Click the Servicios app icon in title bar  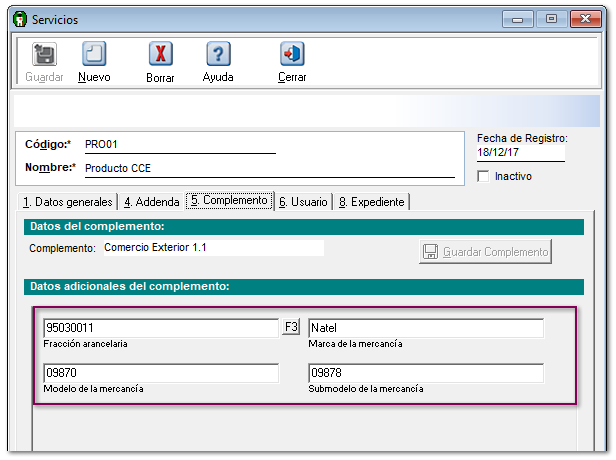coord(17,19)
